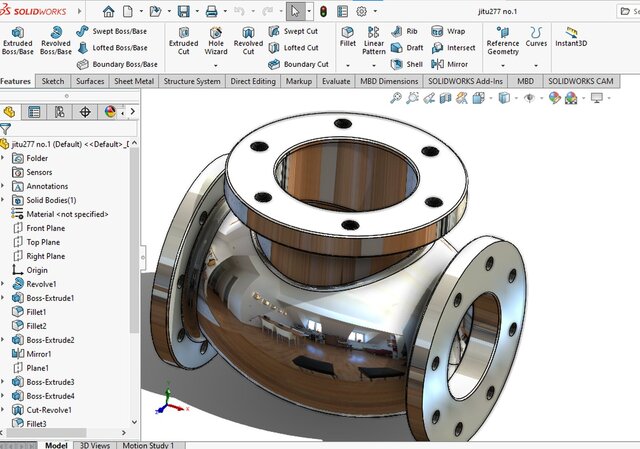Viewport: 640px width, 449px height.
Task: Open the DisplayManager color wheel tab
Action: 110,111
